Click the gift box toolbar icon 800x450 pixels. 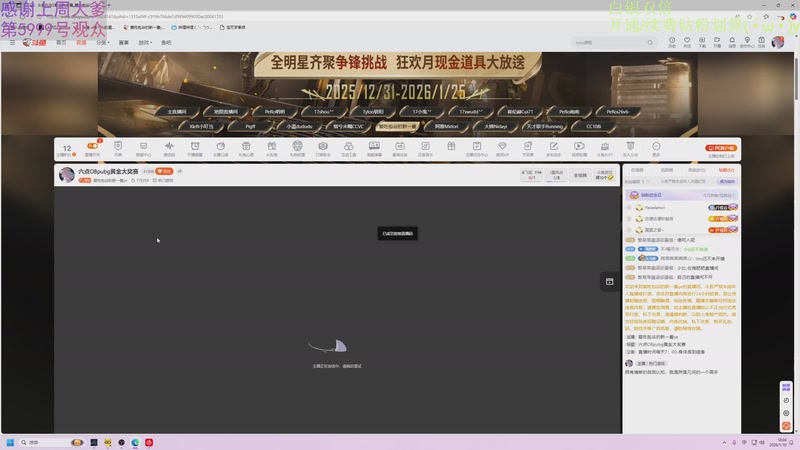(x=451, y=147)
